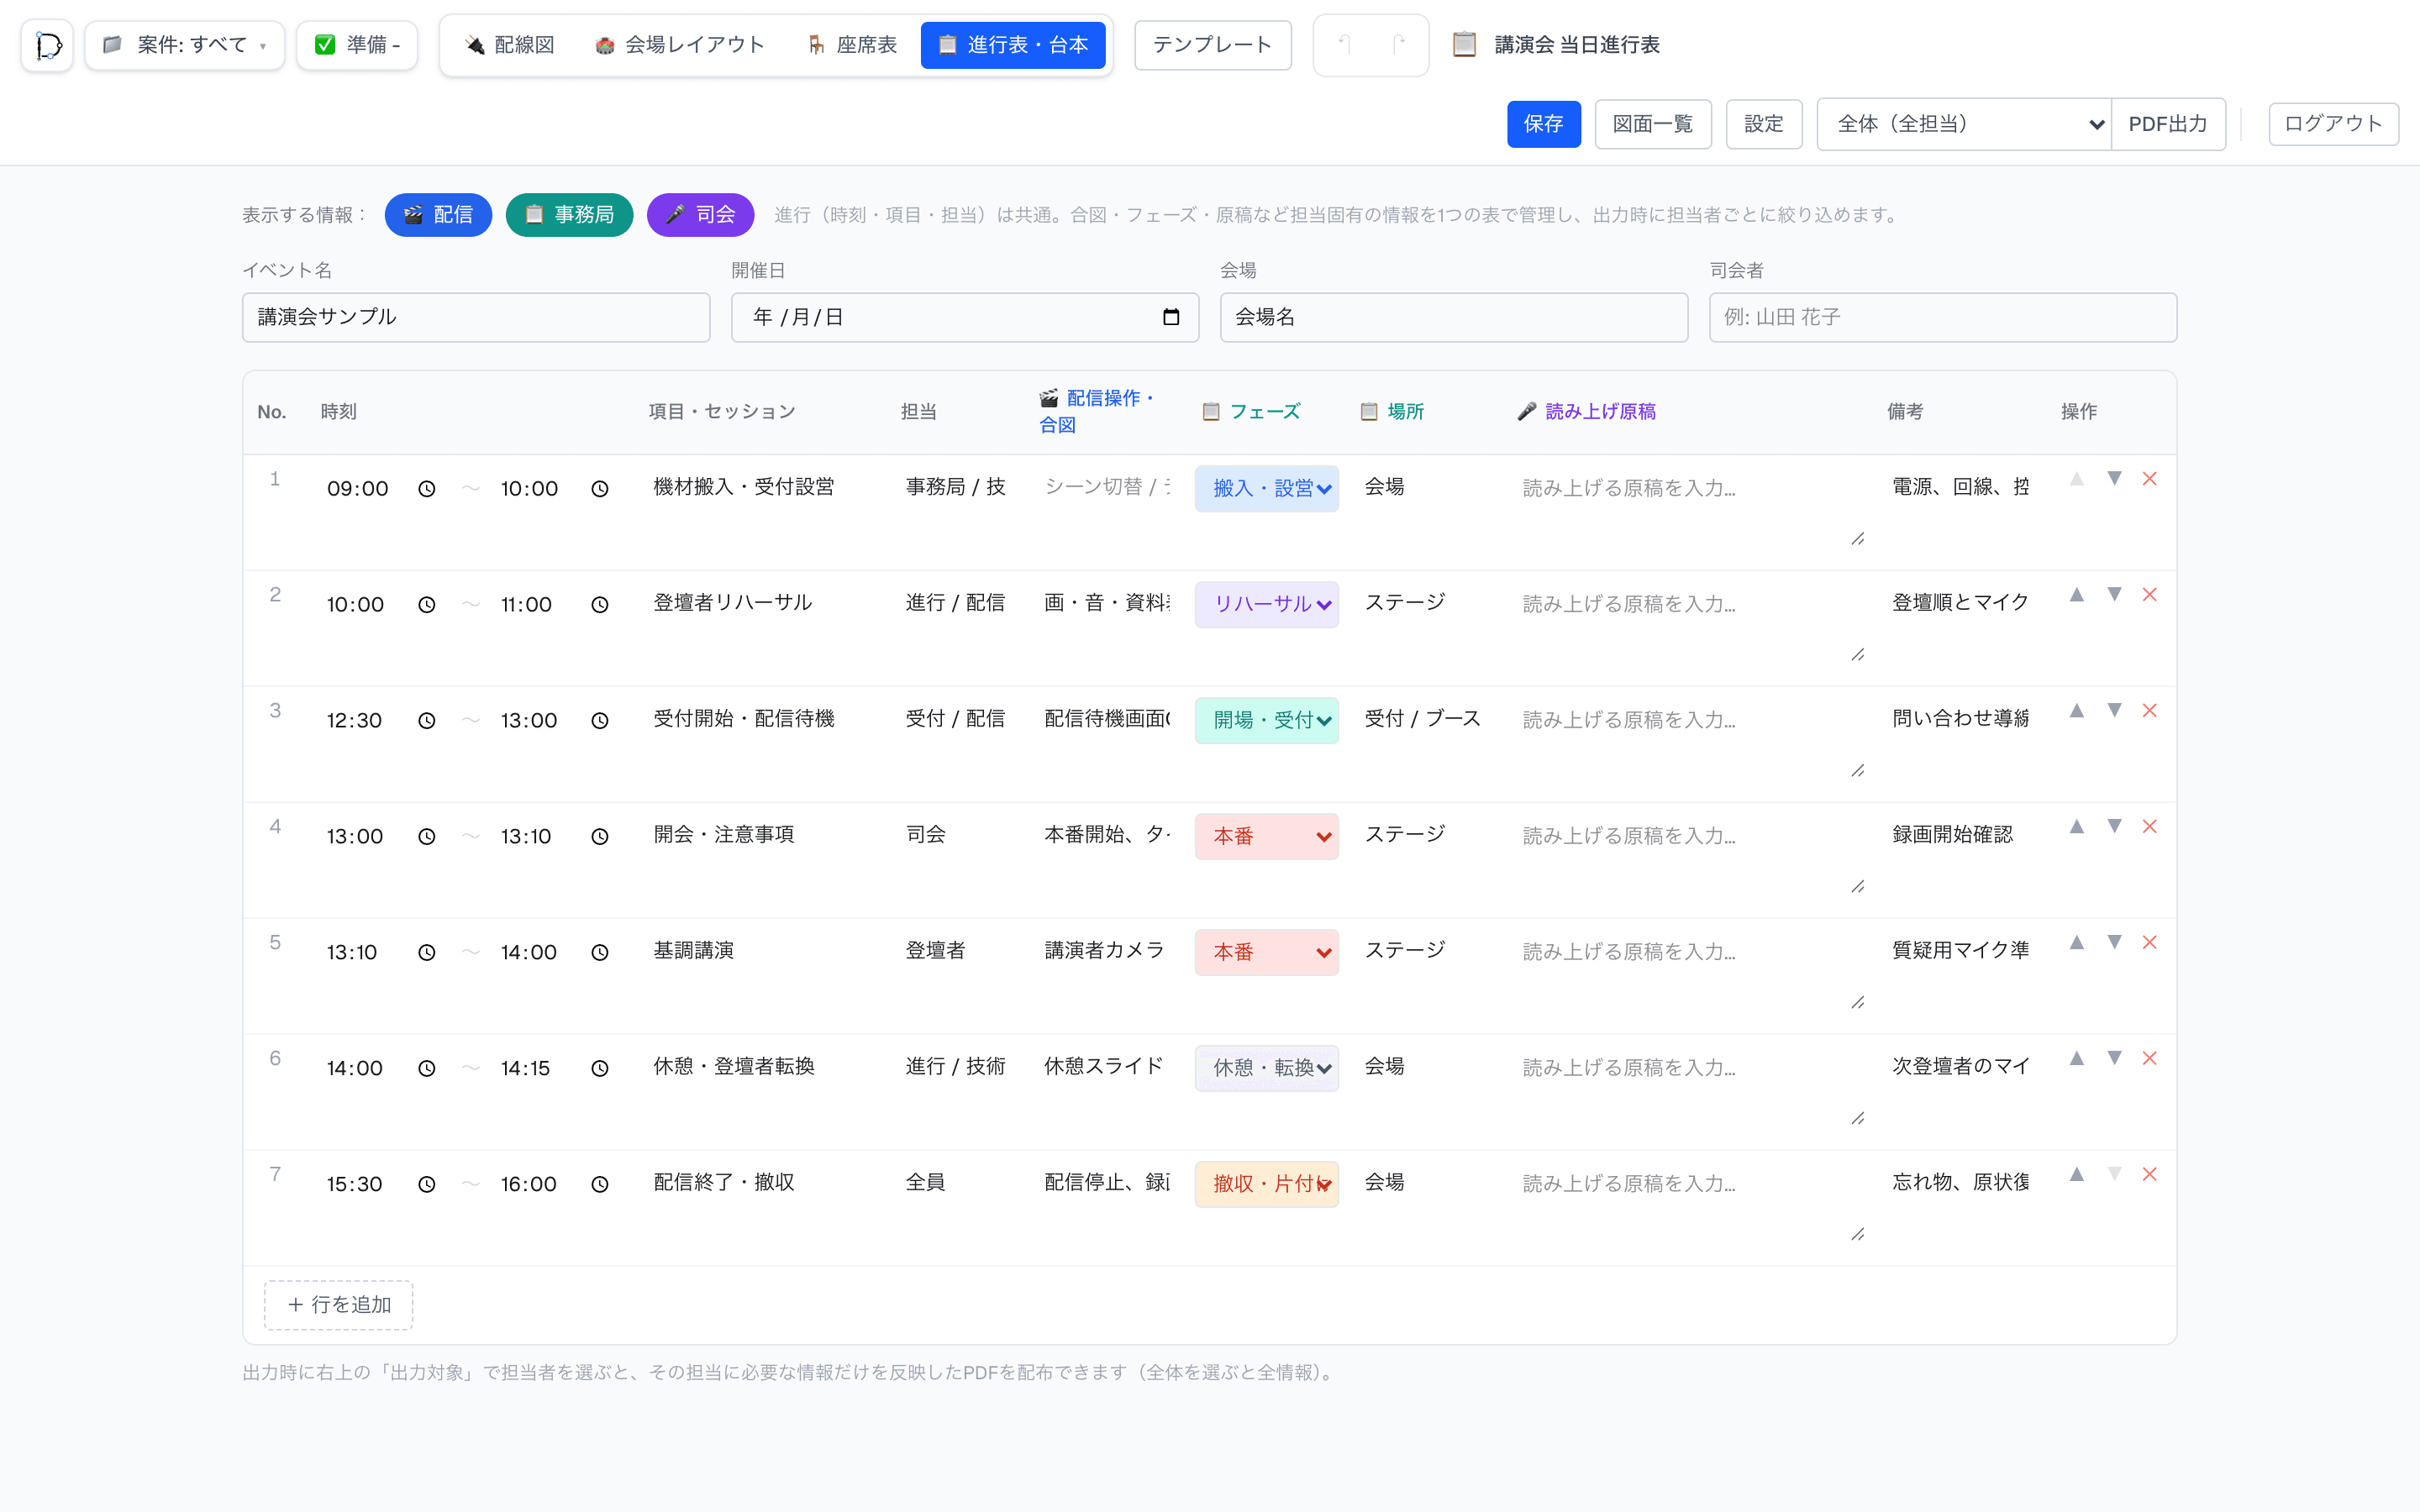
Task: Toggle the 配信 info filter
Action: (x=438, y=215)
